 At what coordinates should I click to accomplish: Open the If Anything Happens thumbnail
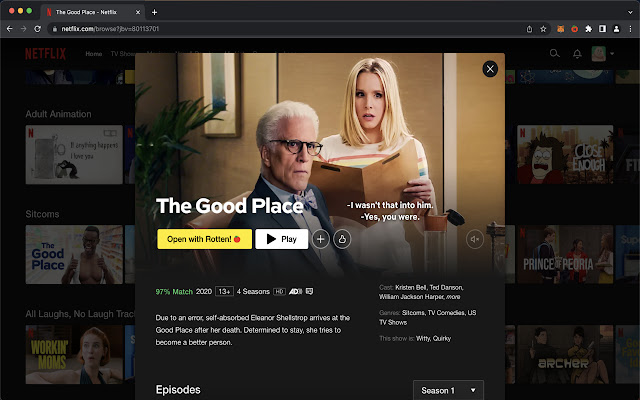pyautogui.click(x=74, y=154)
